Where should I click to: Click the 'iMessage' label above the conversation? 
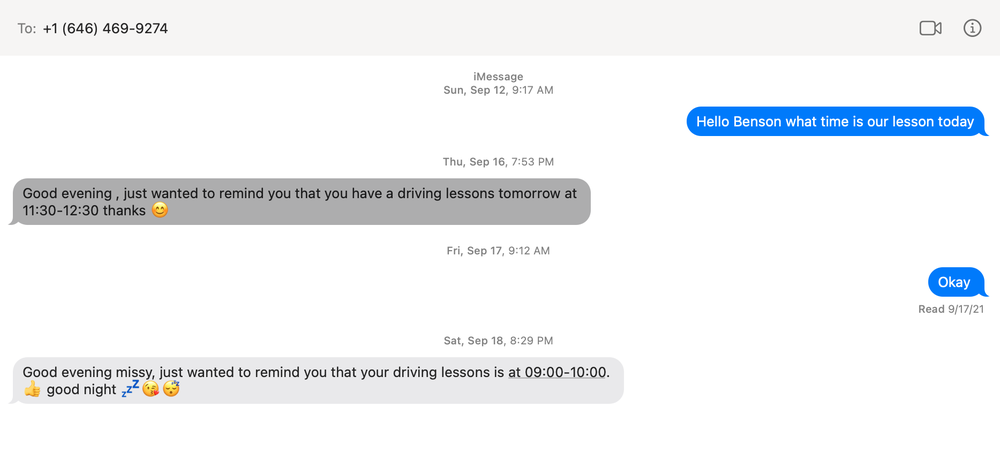(x=498, y=77)
